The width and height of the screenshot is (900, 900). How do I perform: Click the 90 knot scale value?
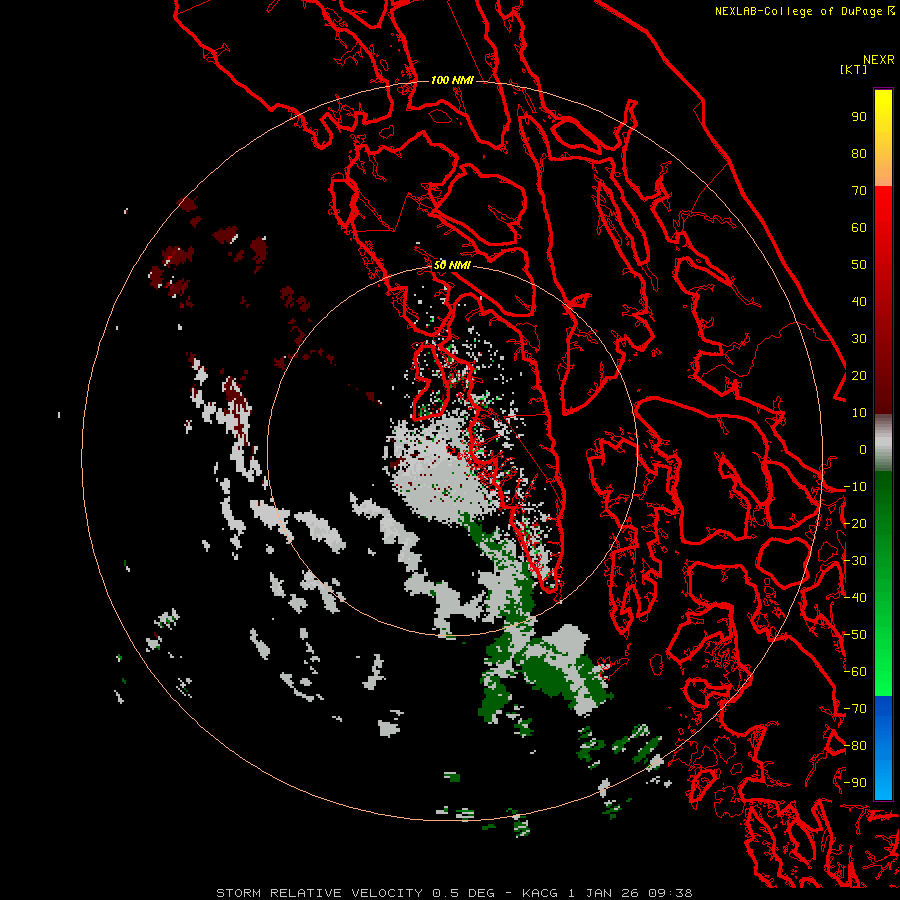[859, 117]
